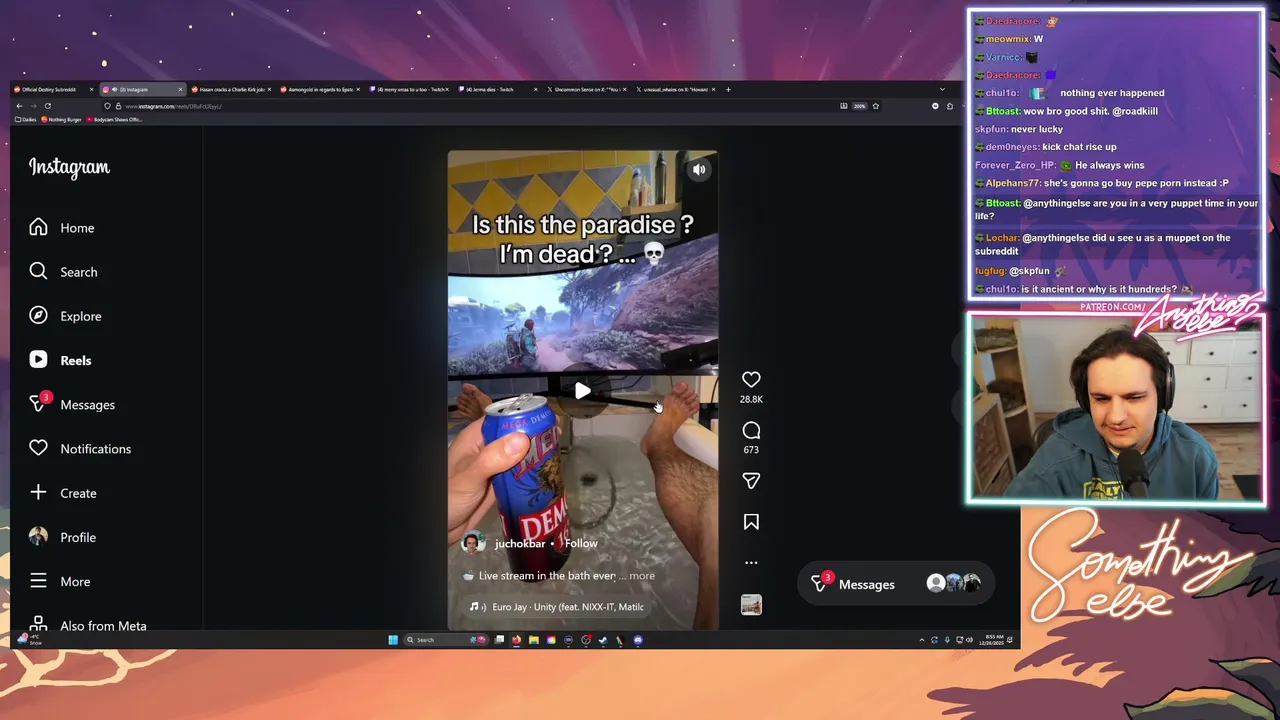
Task: Click the taskbar Search box
Action: (x=445, y=640)
